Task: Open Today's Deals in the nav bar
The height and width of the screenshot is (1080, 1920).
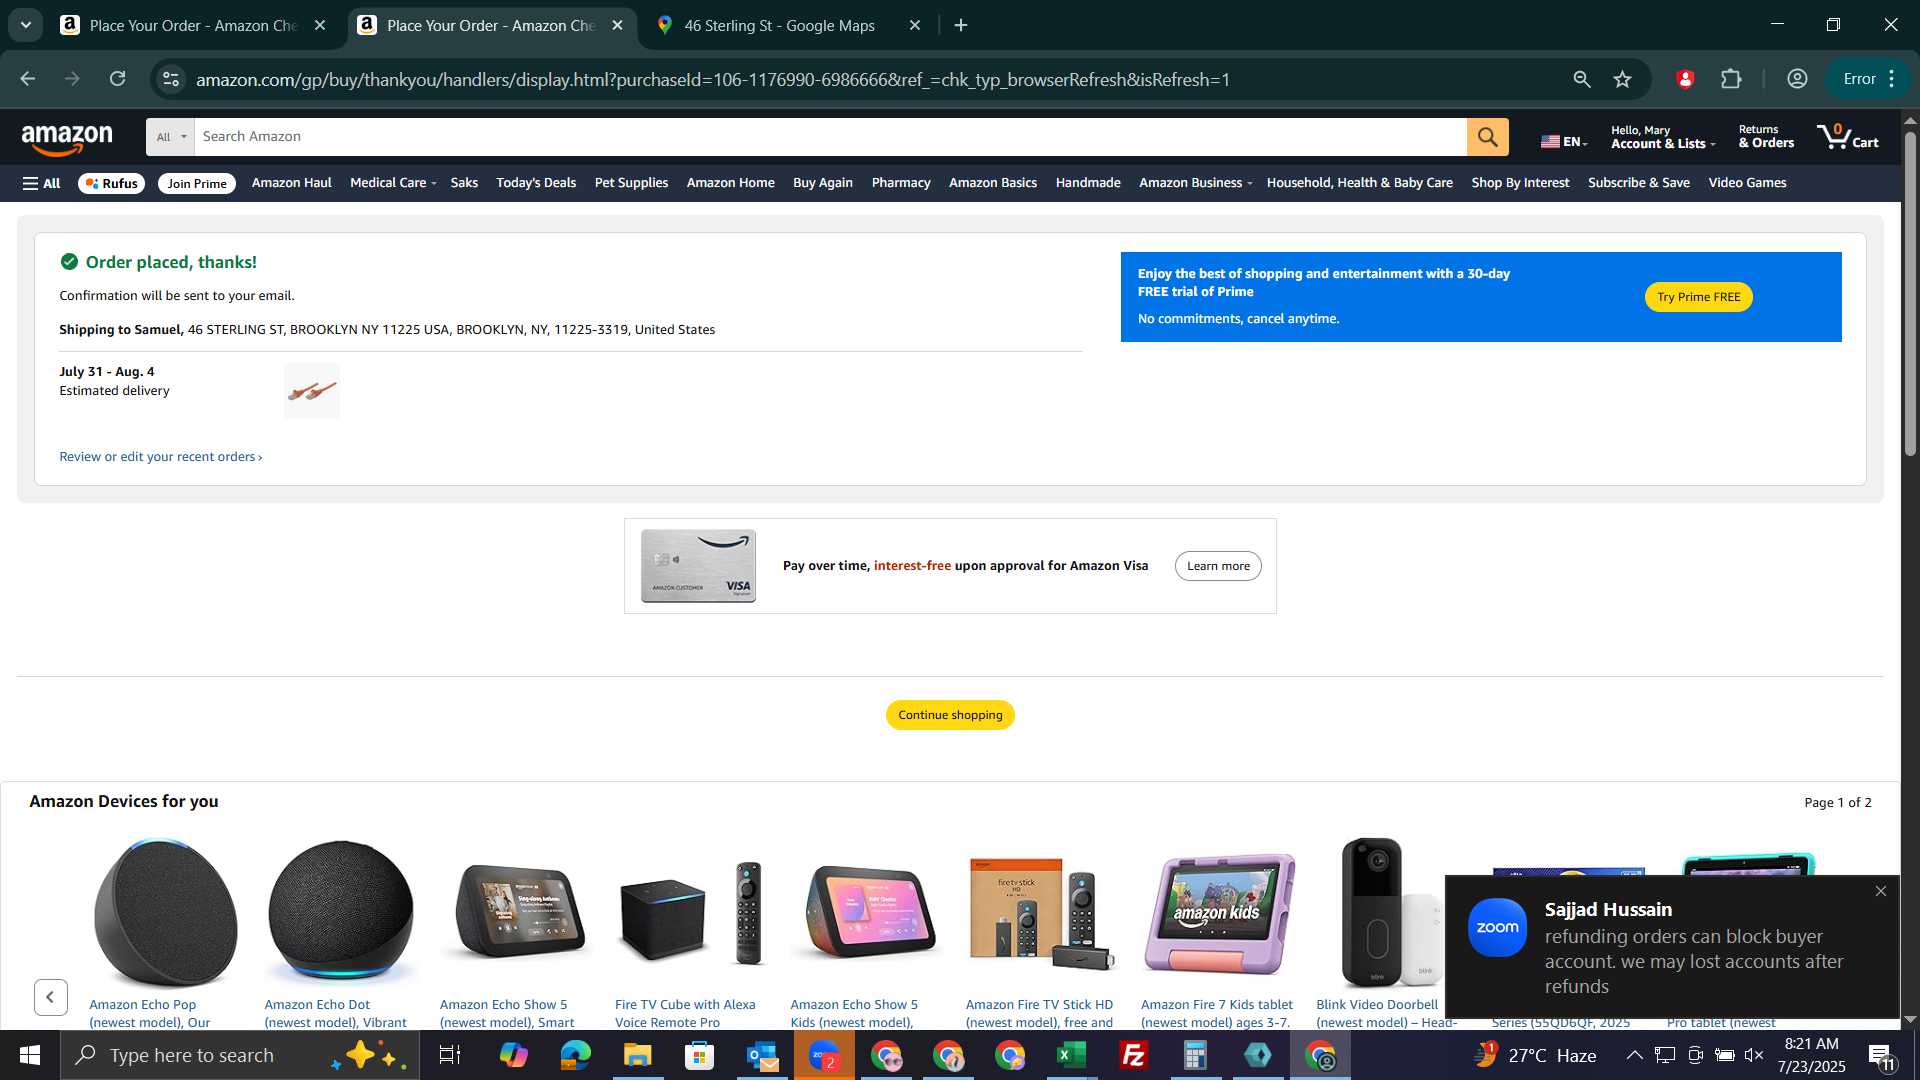Action: (x=536, y=183)
